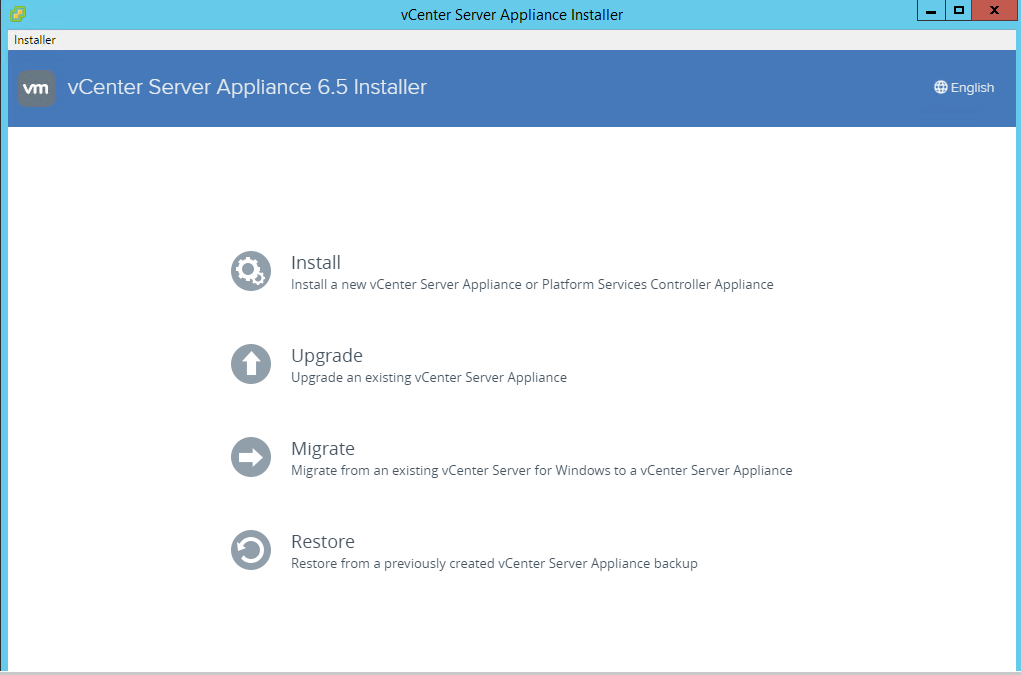1021x675 pixels.
Task: Click the Upgrade arrow icon
Action: coord(251,364)
